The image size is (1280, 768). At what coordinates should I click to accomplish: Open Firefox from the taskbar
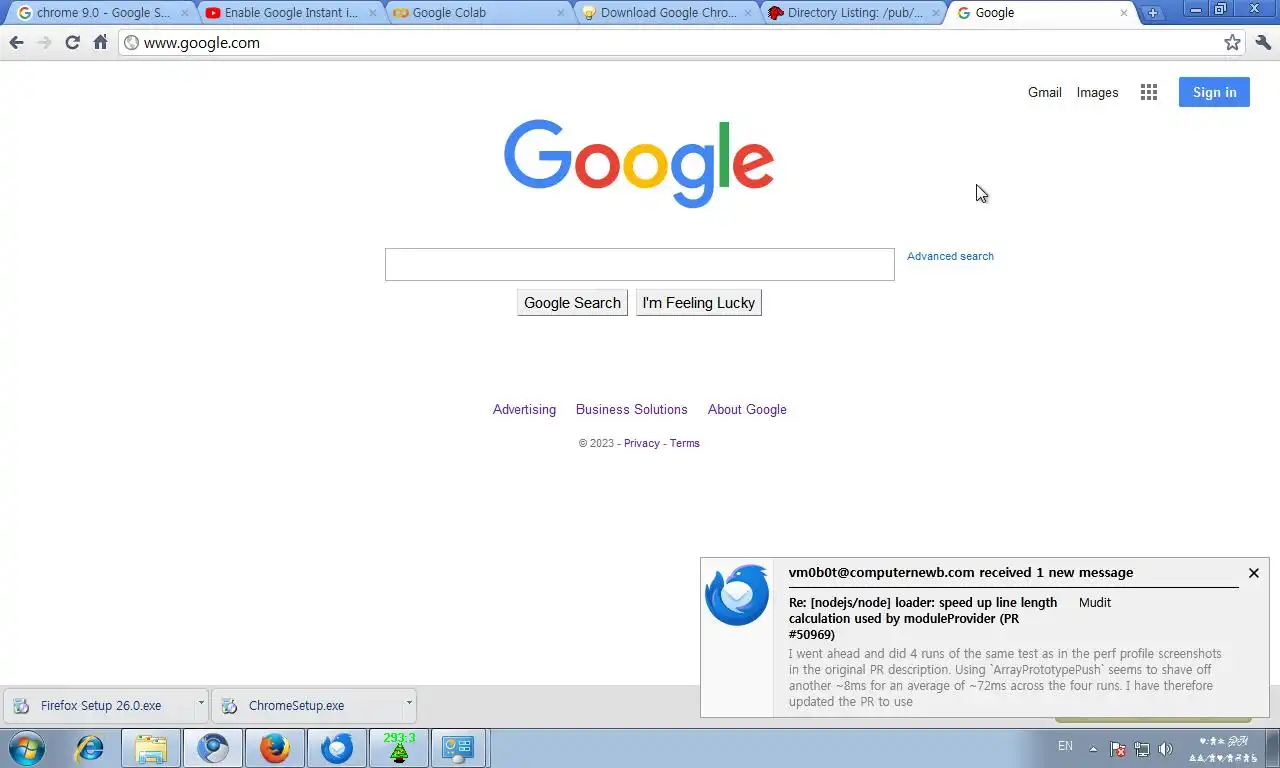[275, 747]
